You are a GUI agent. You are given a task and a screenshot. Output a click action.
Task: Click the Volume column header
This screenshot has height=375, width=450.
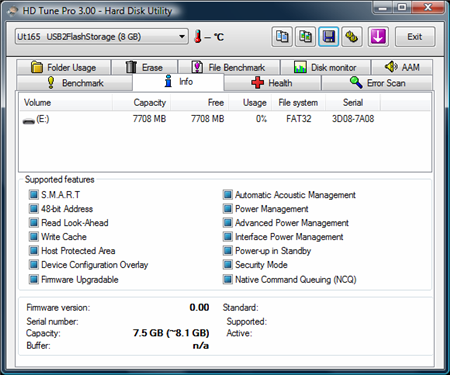point(66,103)
